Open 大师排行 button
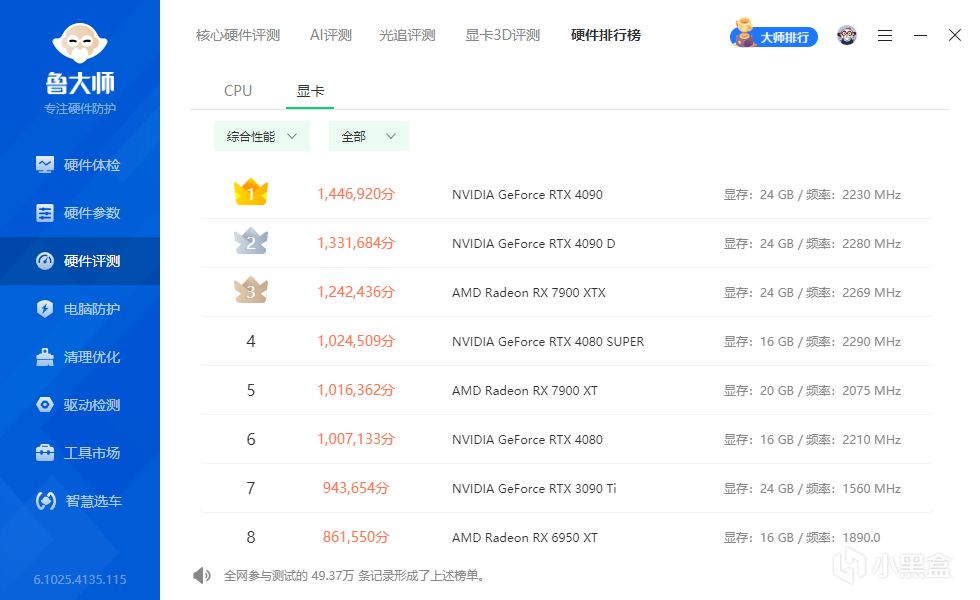The height and width of the screenshot is (600, 980). point(774,37)
